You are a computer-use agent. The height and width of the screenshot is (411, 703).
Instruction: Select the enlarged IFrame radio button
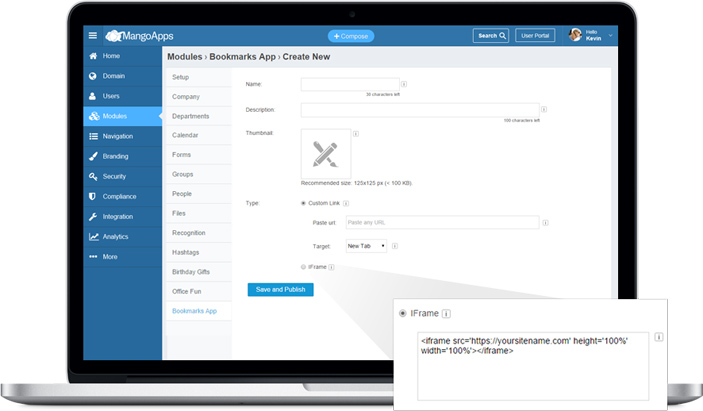tap(403, 313)
